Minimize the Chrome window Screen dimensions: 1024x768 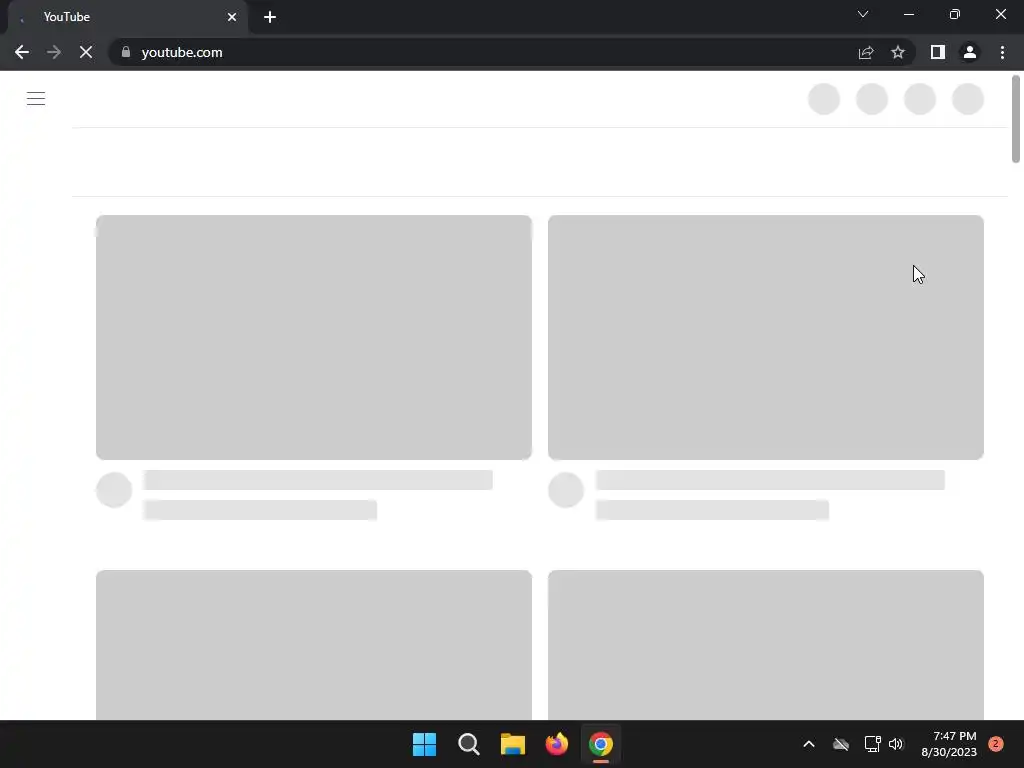909,14
